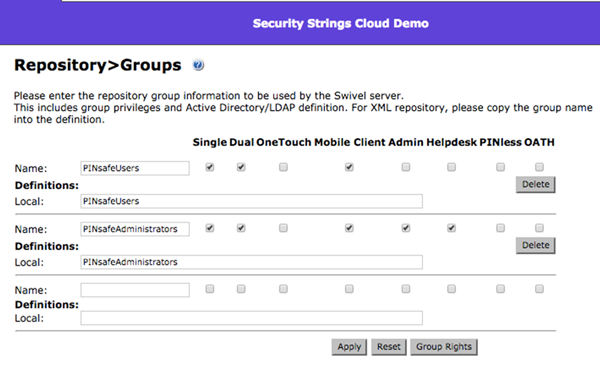
Task: Enable Admin for PINsafeUsers group
Action: click(x=406, y=167)
